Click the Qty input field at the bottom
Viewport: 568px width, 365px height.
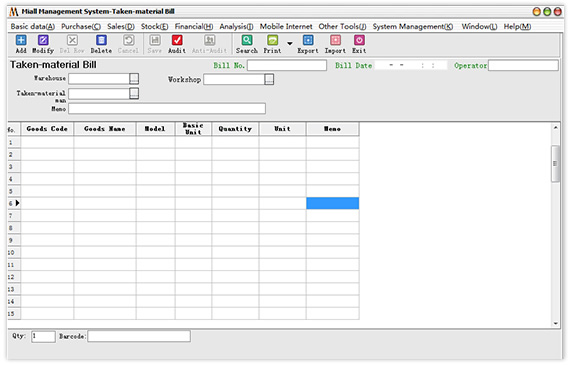coord(43,336)
